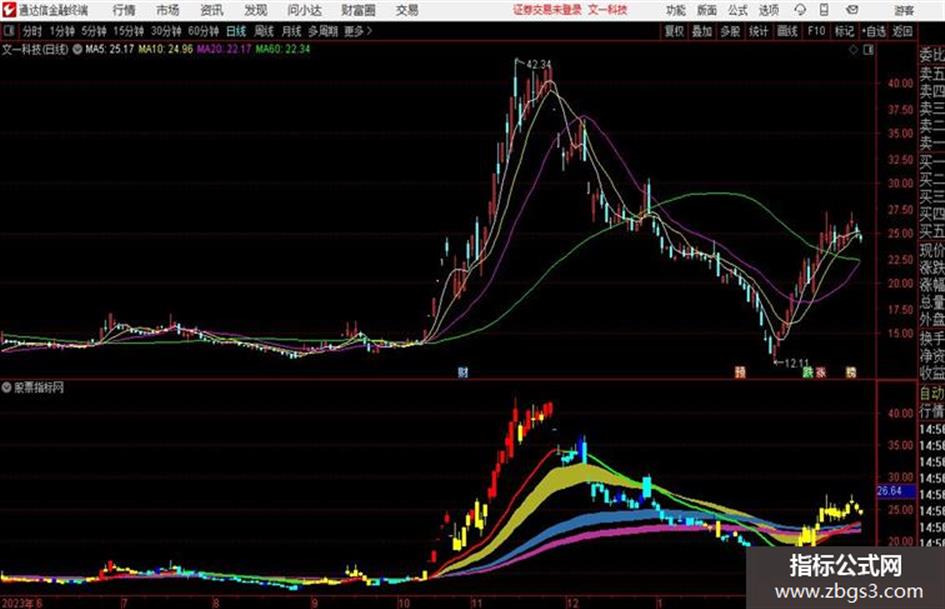This screenshot has height=609, width=945.
Task: Open the 财富圈 menu
Action: click(358, 10)
